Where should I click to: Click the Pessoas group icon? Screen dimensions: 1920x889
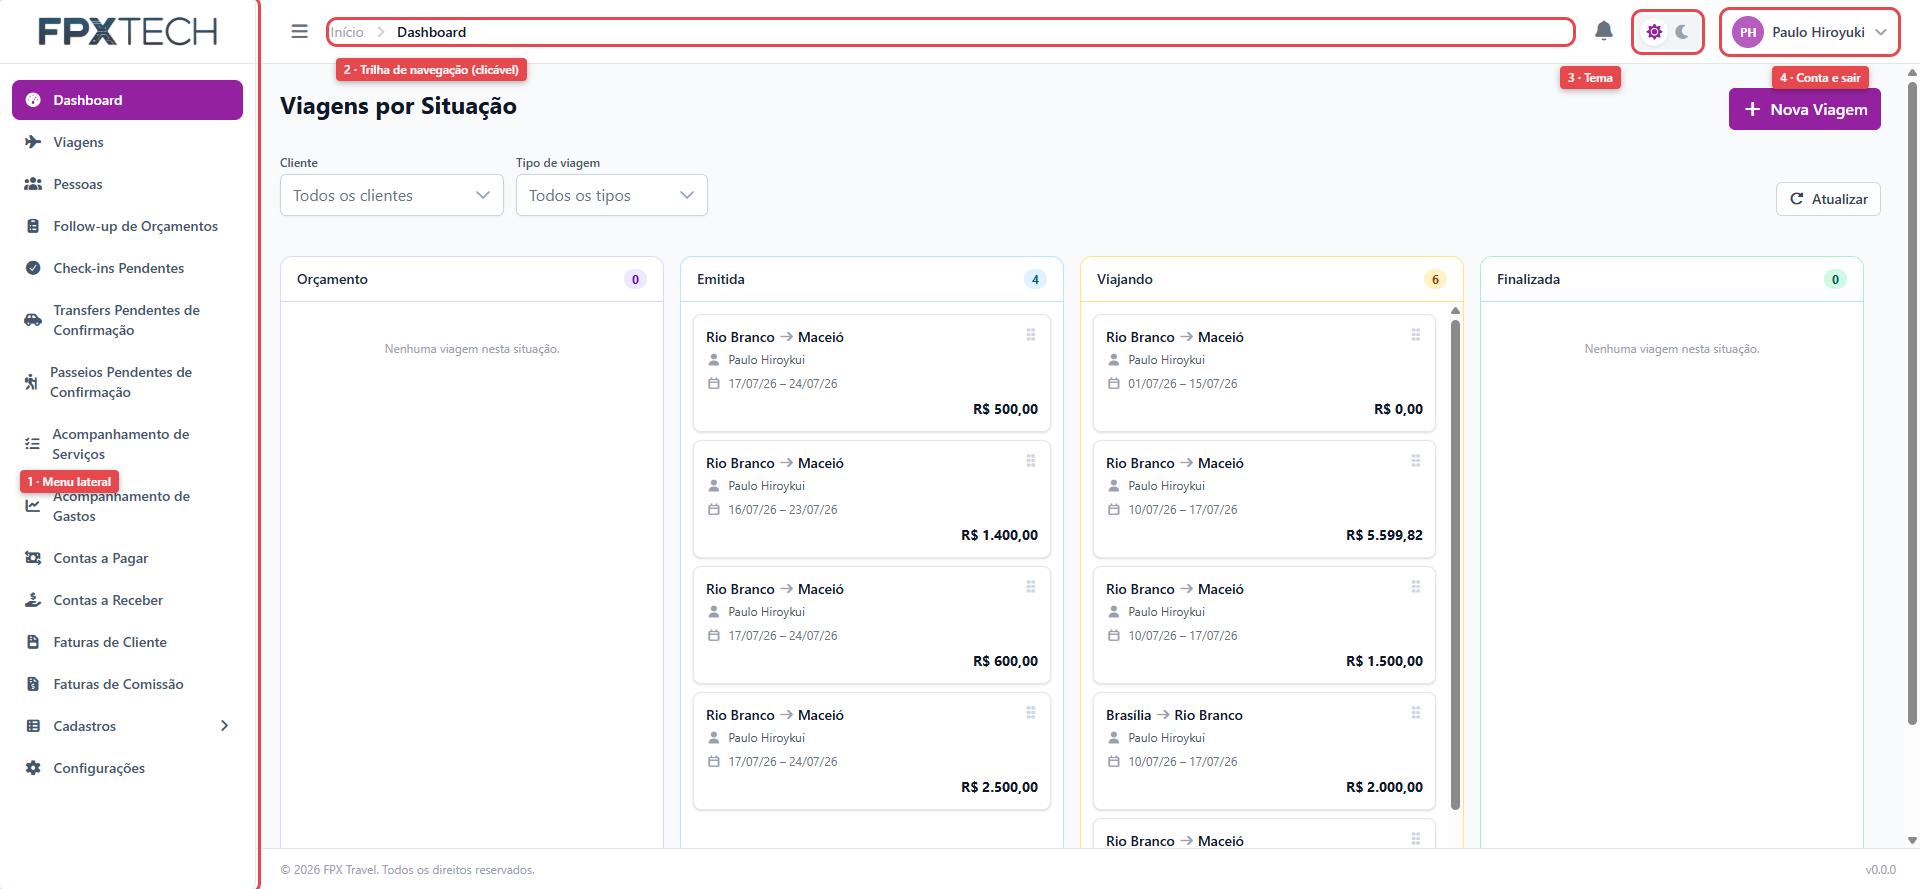coord(33,184)
